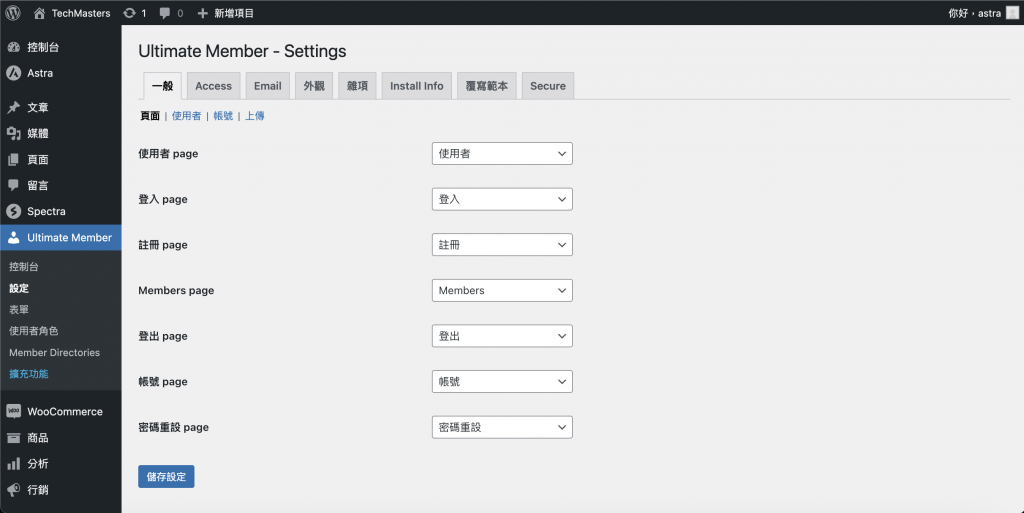Open the 帳號 page dropdown
1024x513 pixels.
click(x=502, y=382)
